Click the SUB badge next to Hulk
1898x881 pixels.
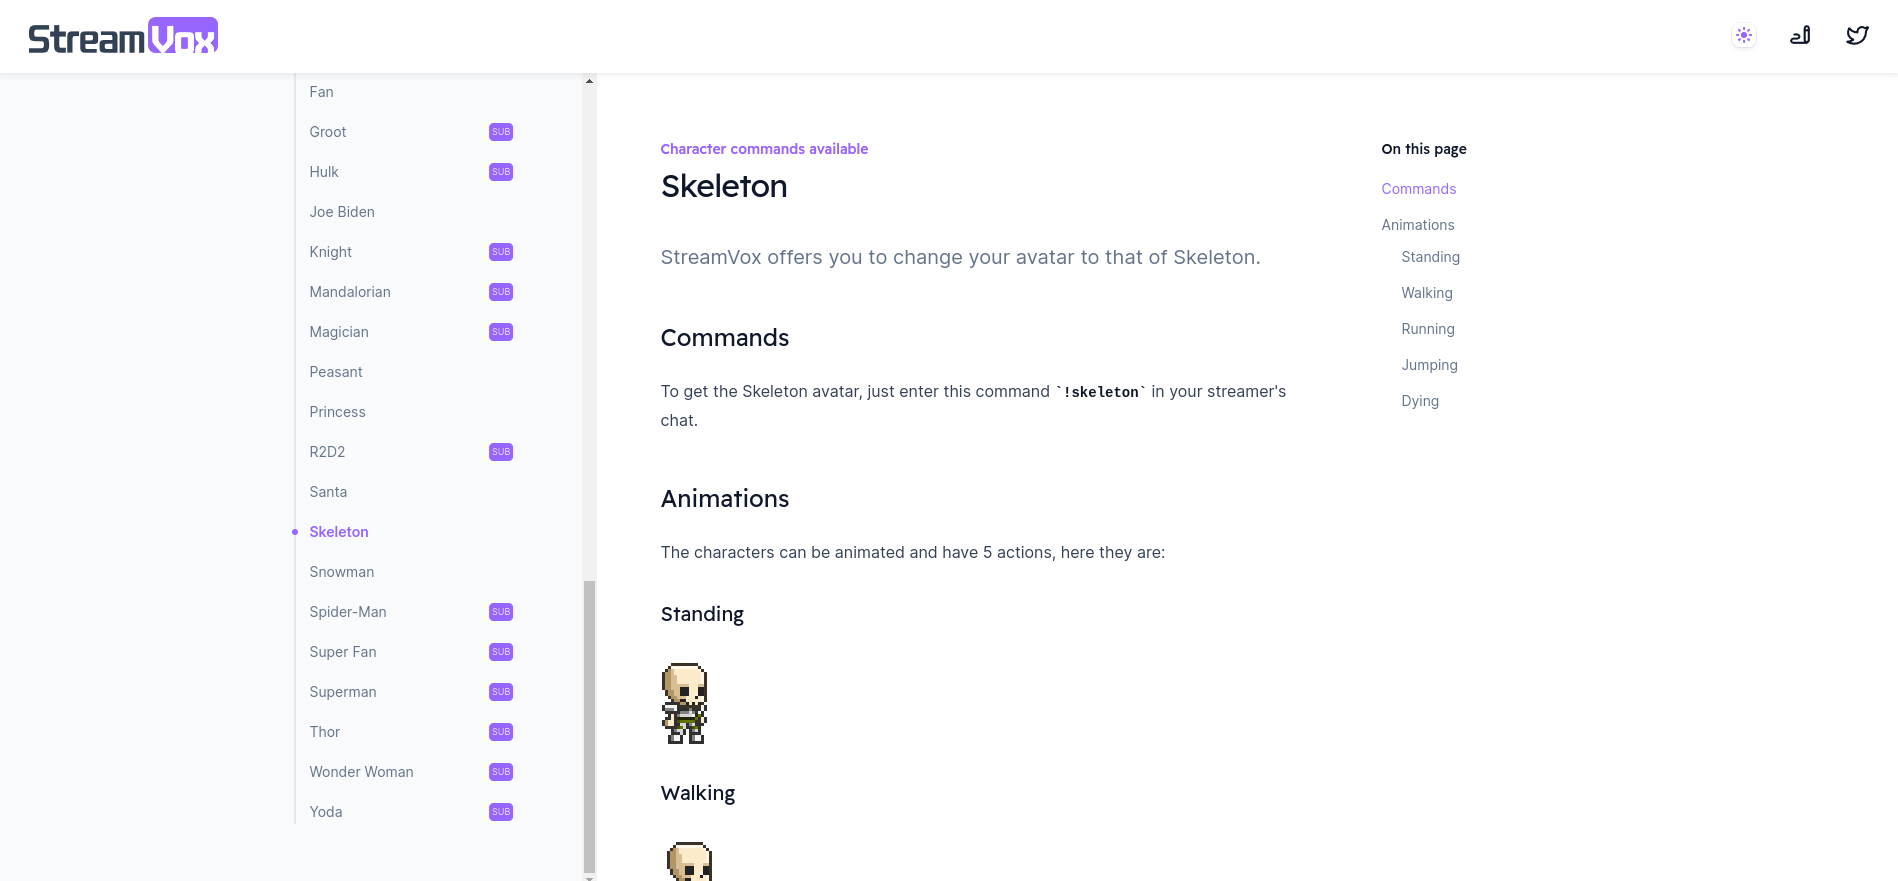point(501,172)
